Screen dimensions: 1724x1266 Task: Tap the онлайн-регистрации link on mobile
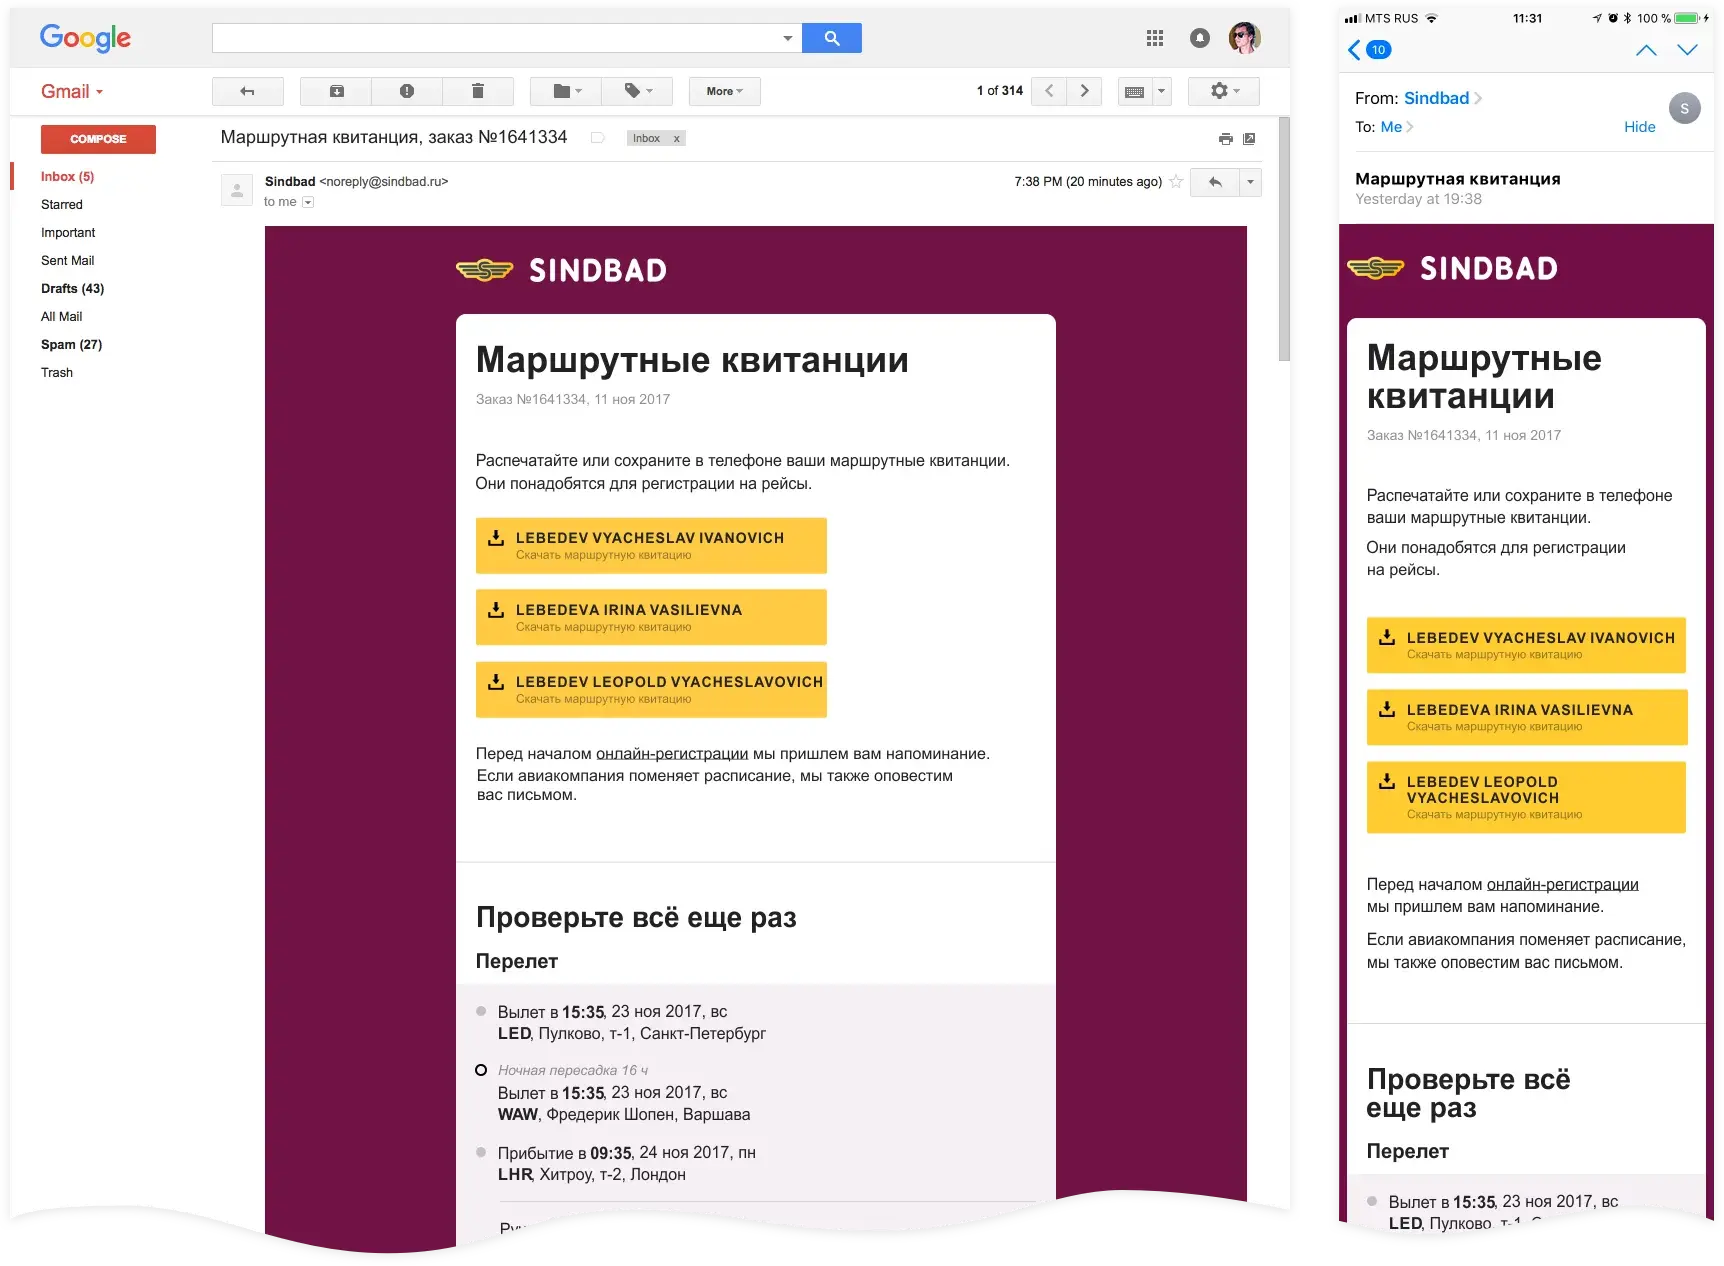tap(1563, 885)
